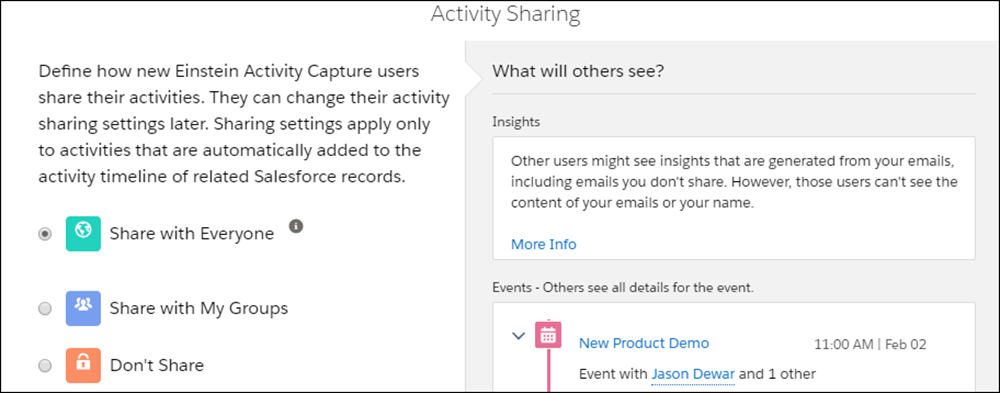This screenshot has height=393, width=1000.
Task: Open the New Product Demo event link
Action: point(643,343)
